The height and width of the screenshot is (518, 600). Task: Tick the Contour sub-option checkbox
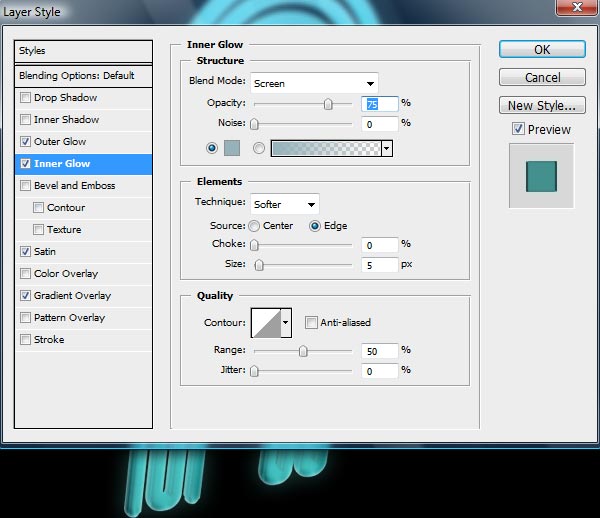coord(38,207)
